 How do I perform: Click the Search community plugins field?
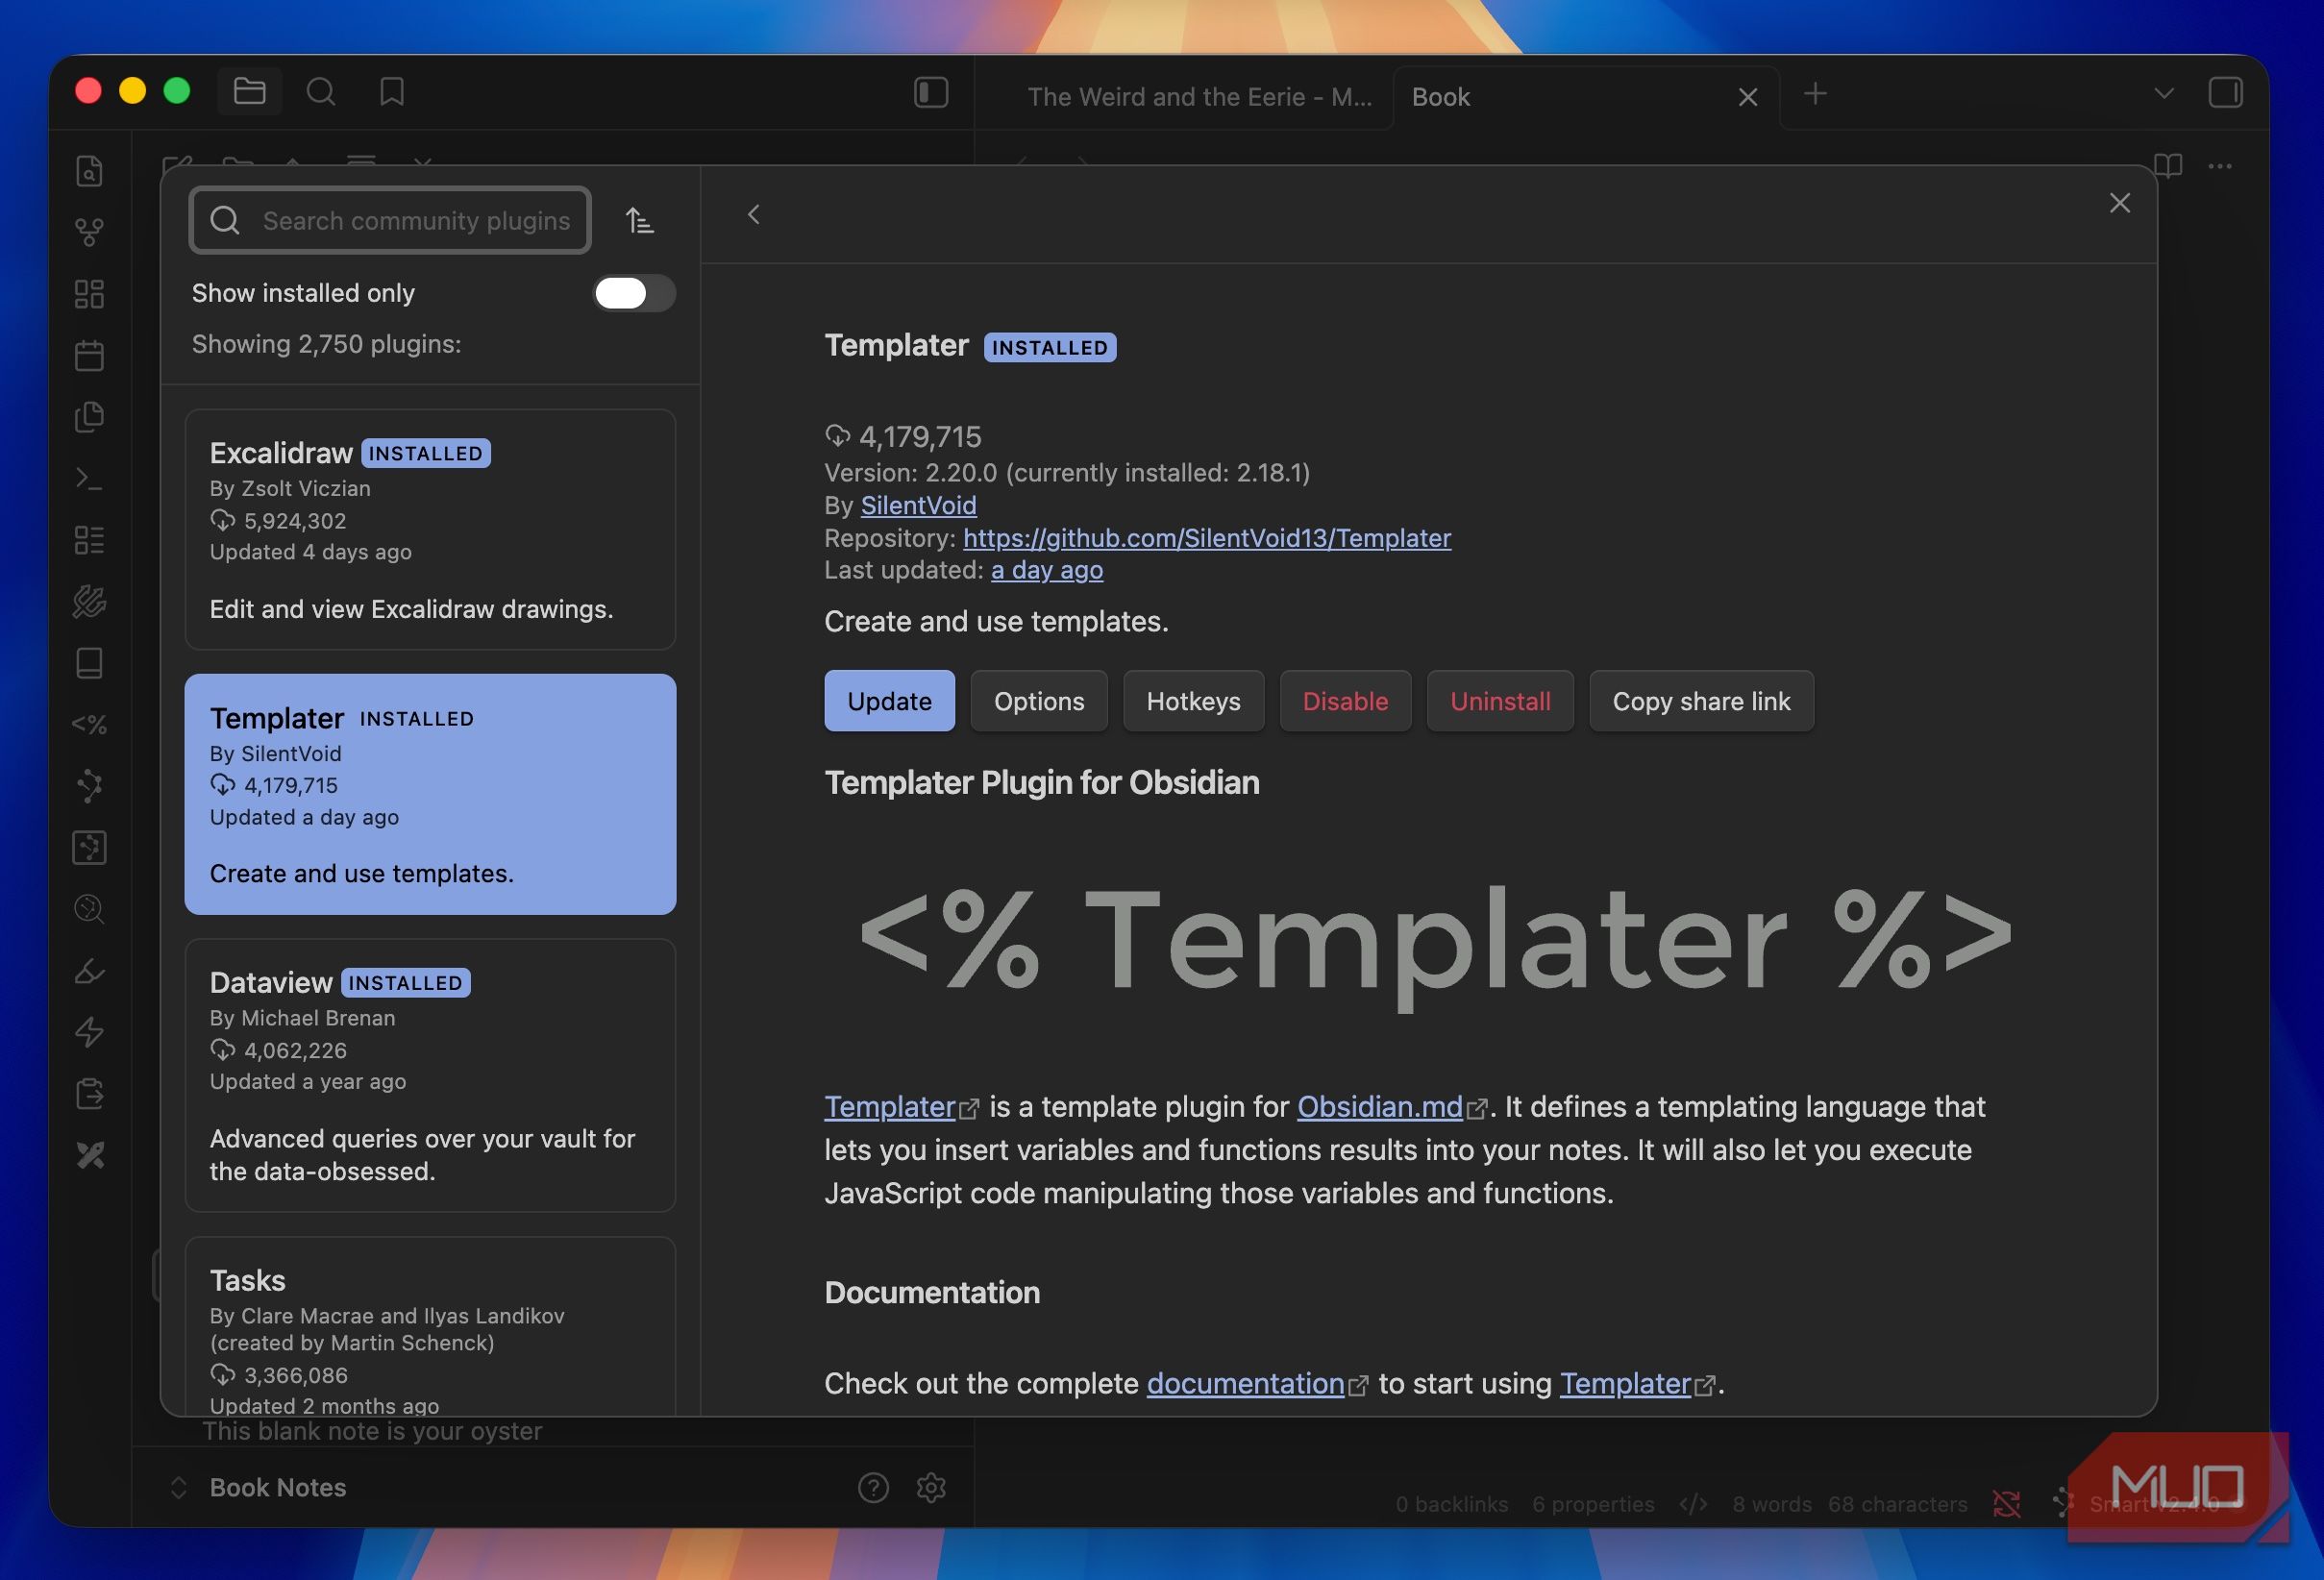[x=390, y=220]
